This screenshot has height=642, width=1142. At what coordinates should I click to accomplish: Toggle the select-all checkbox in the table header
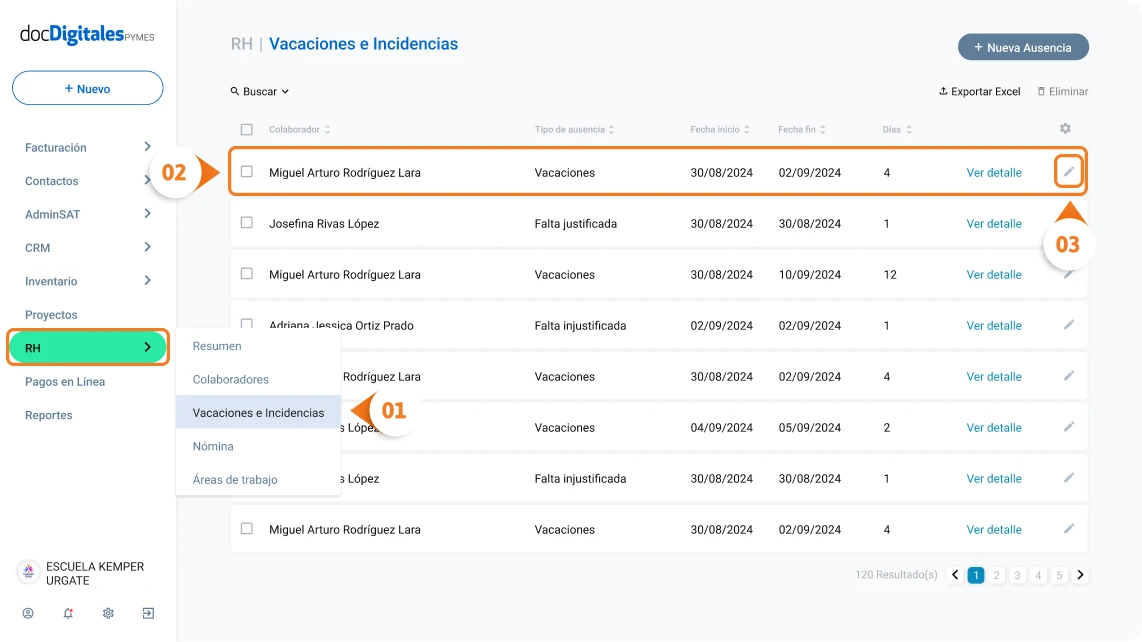(247, 129)
